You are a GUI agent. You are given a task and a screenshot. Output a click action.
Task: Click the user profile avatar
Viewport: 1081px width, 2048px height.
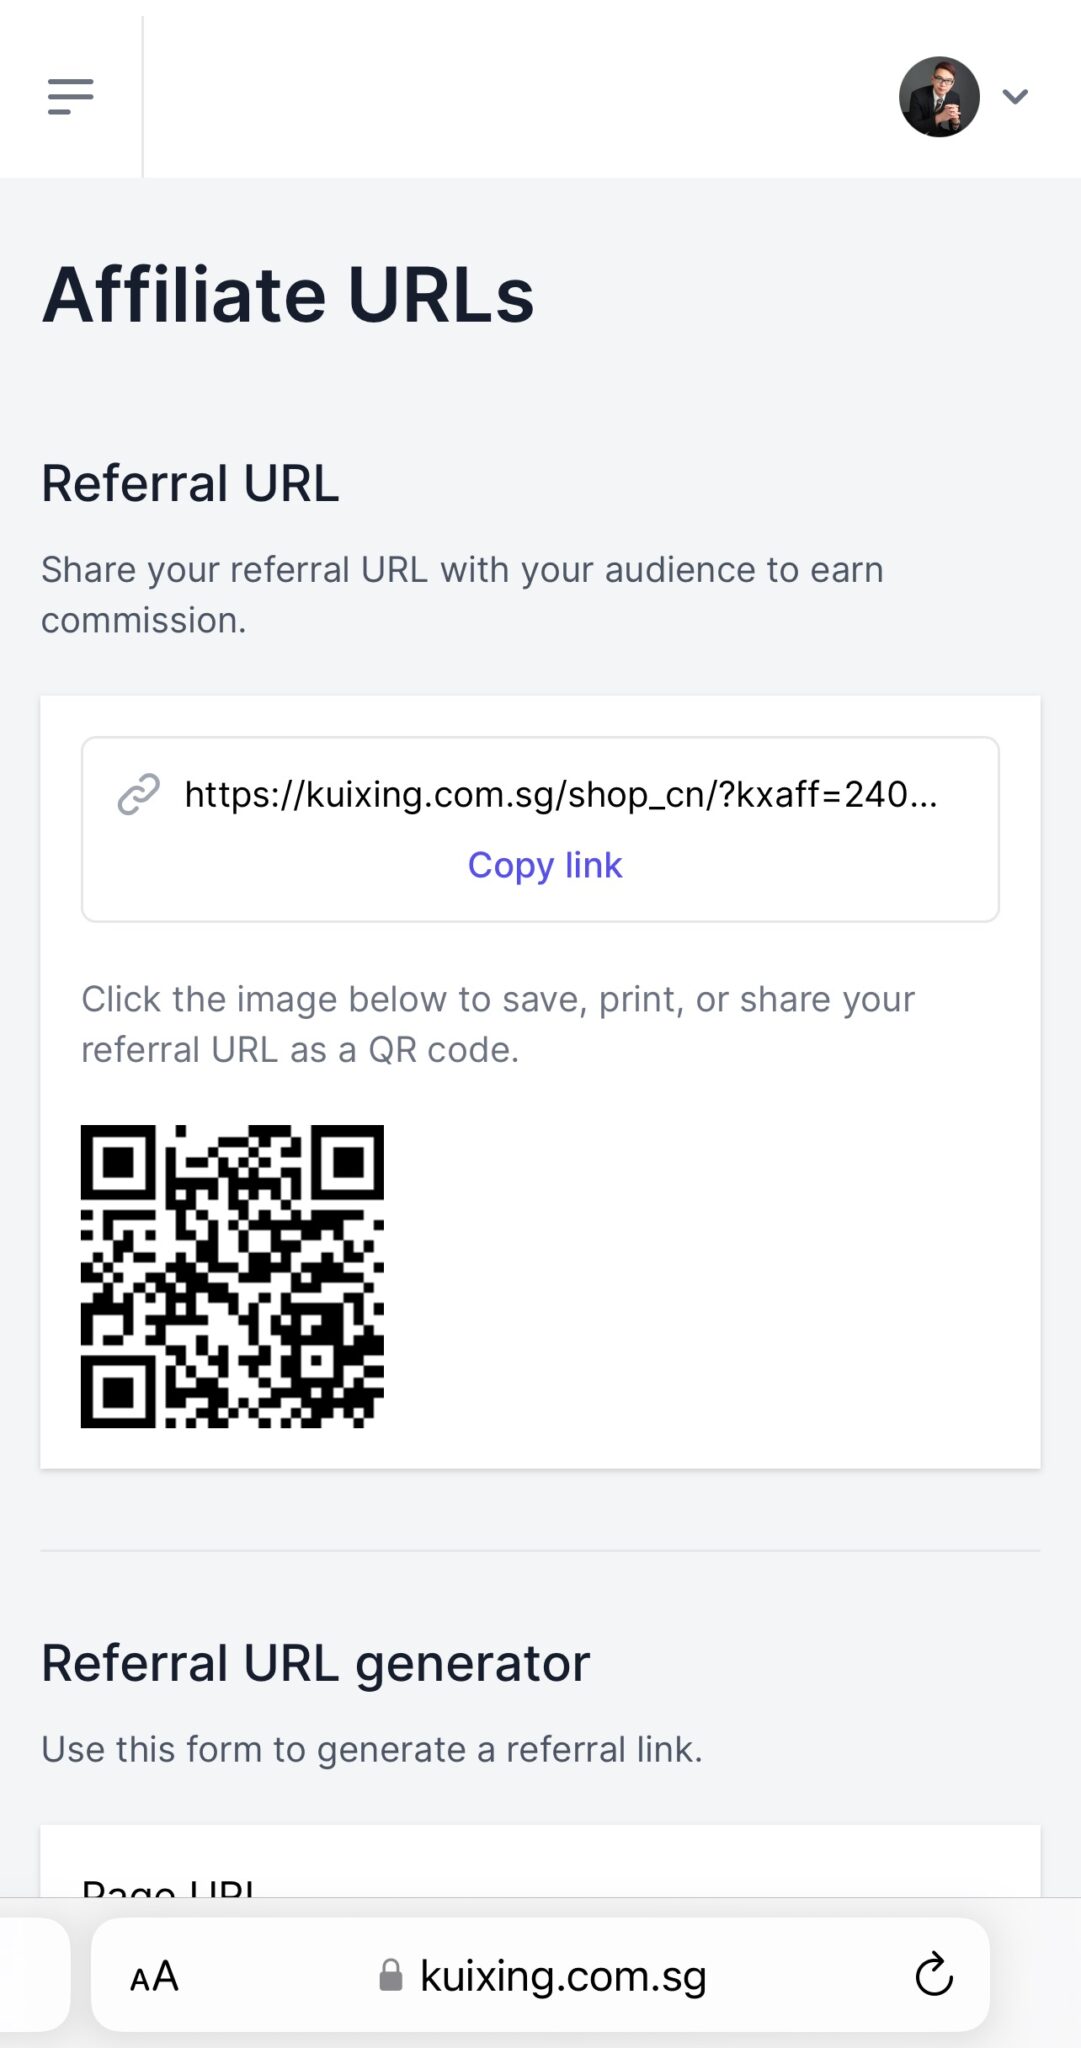click(x=938, y=96)
